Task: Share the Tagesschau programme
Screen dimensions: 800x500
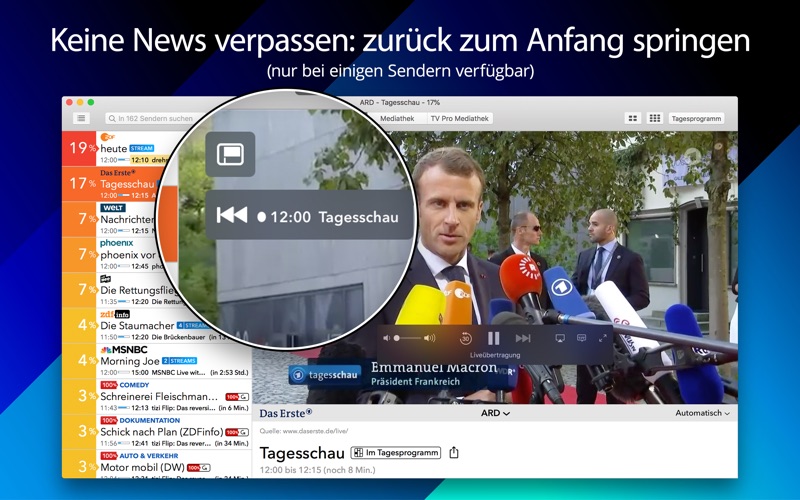Action: click(x=454, y=453)
